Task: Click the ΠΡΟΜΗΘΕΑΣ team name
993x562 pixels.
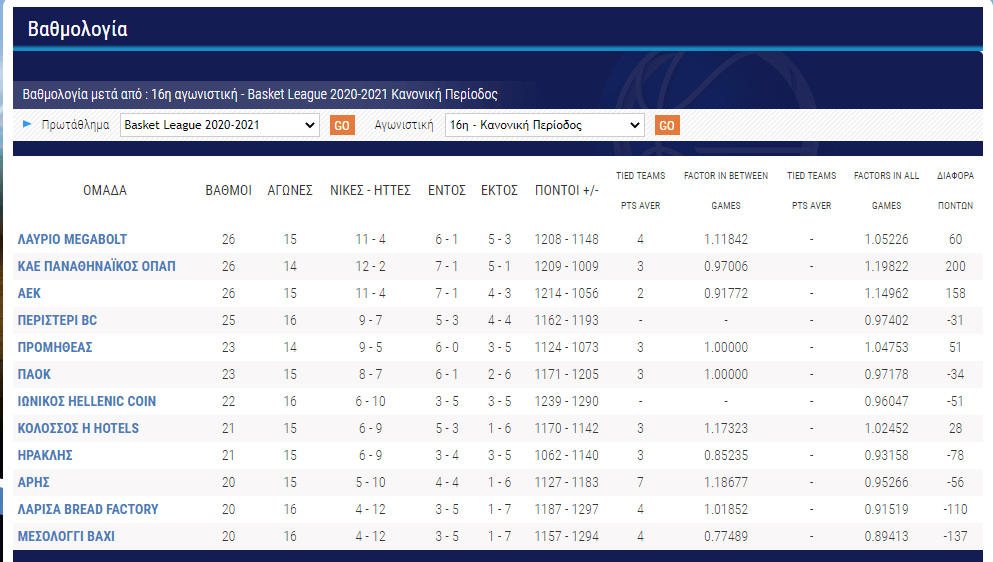Action: point(55,347)
